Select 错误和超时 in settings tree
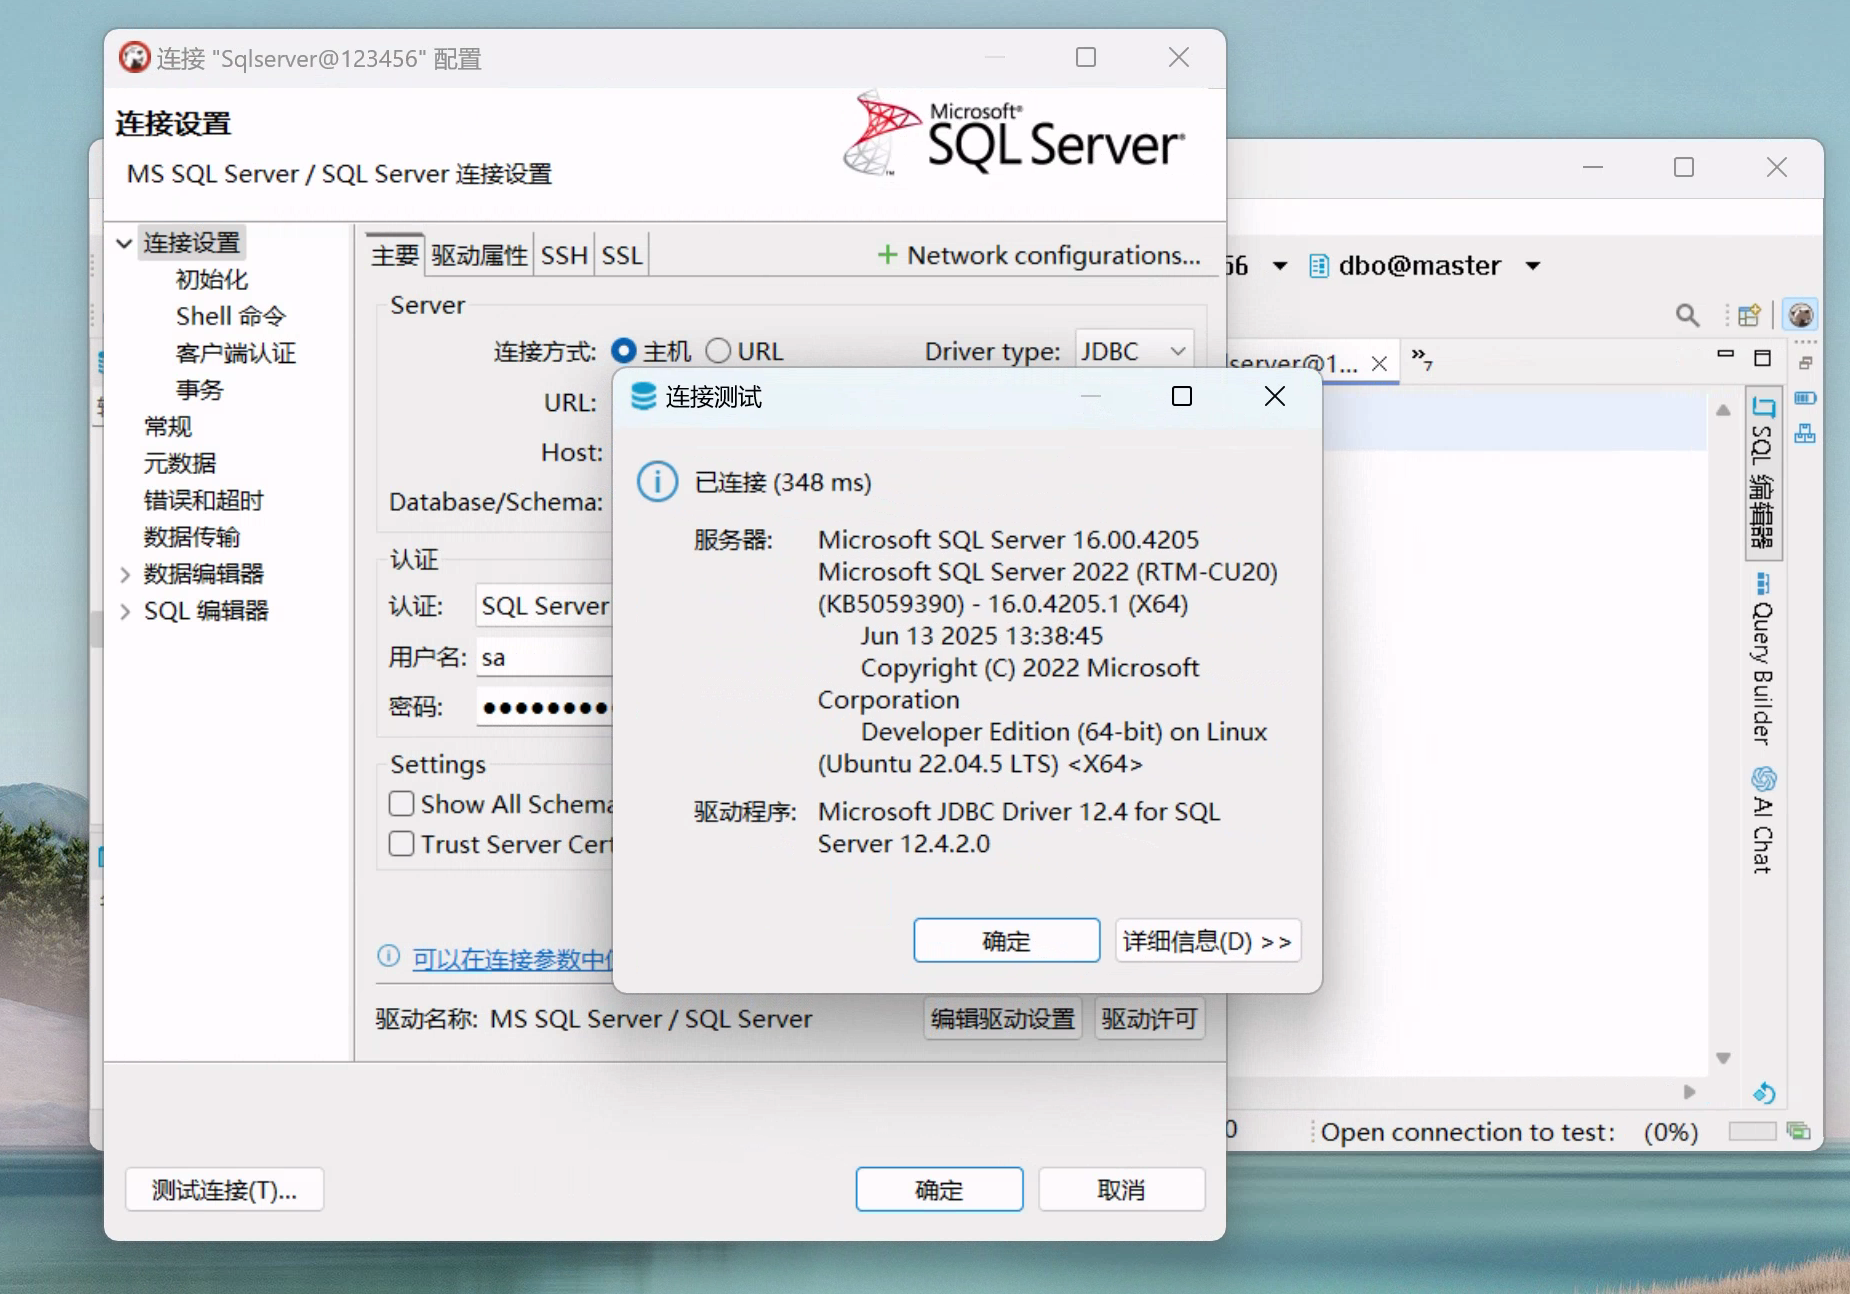1850x1294 pixels. tap(204, 500)
